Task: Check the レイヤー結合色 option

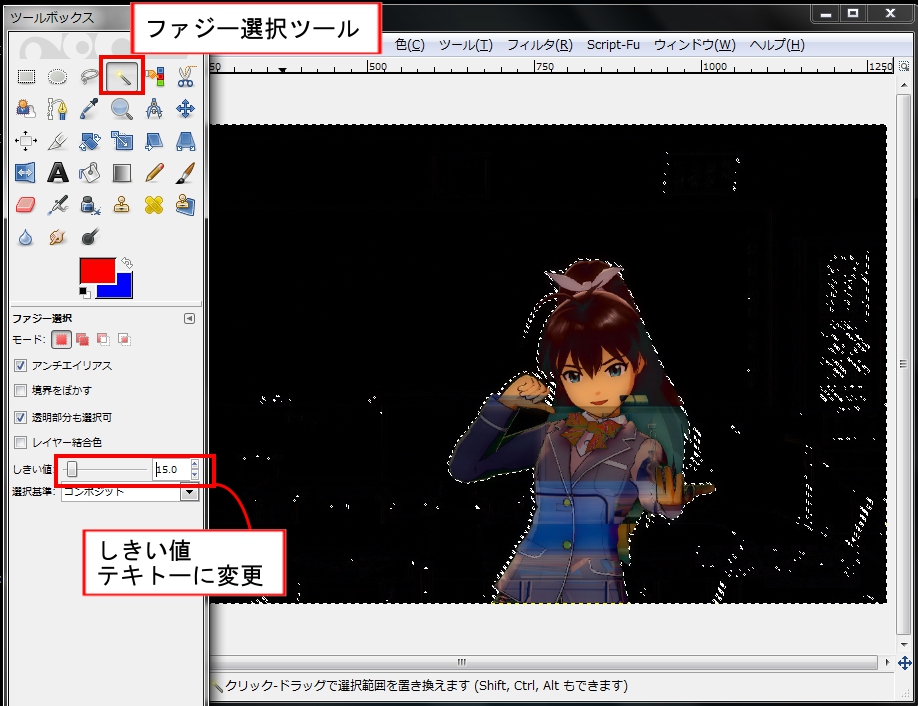Action: tap(21, 442)
